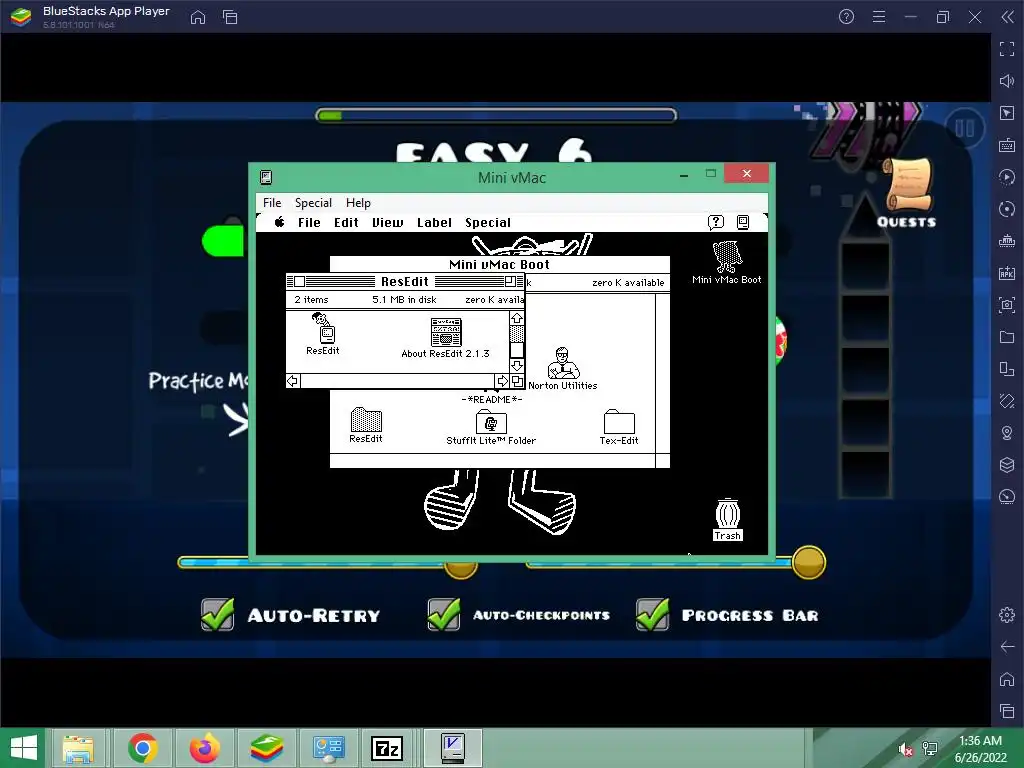Open Google Chrome from taskbar
This screenshot has width=1024, height=768.
point(142,748)
